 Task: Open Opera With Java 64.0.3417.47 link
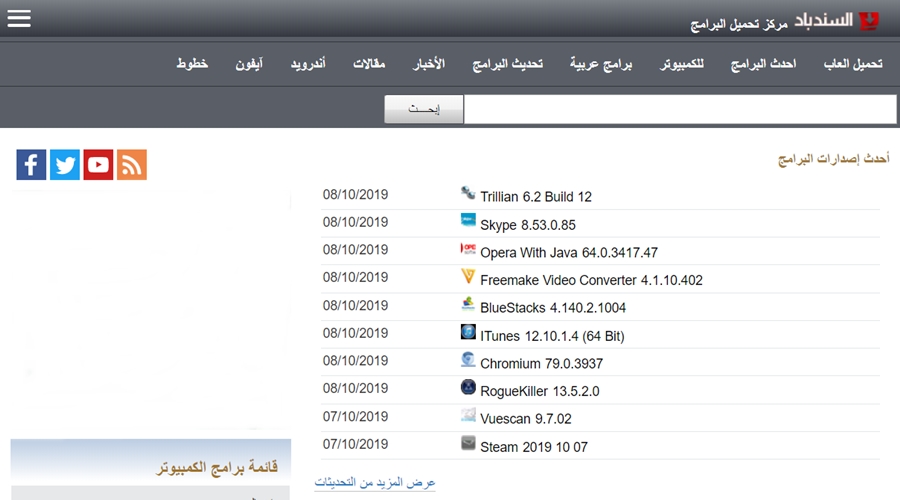(569, 253)
